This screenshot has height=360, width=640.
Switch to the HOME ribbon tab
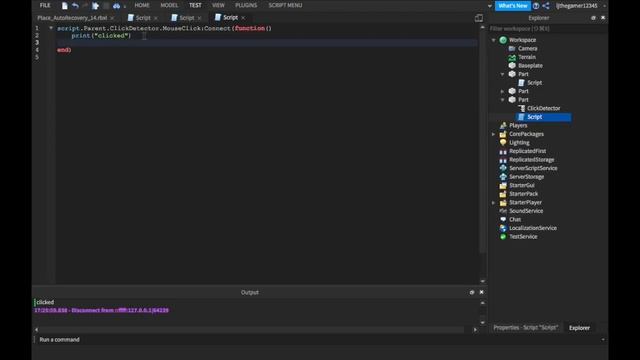pyautogui.click(x=142, y=5)
